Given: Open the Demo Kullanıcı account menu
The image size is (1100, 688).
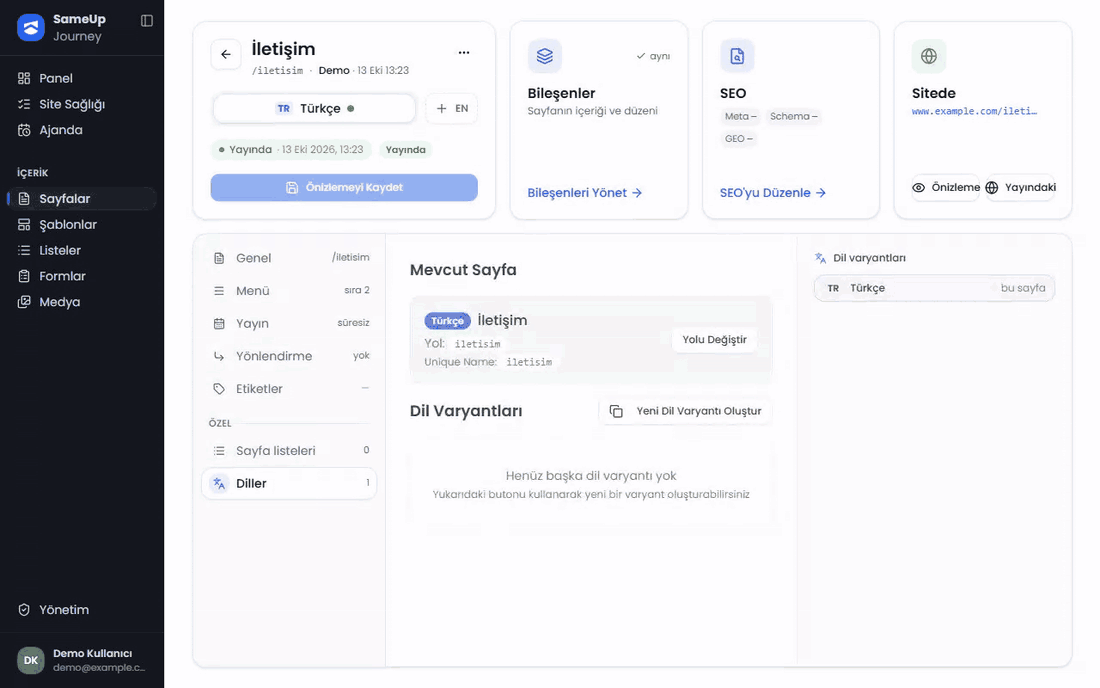Looking at the screenshot, I should tap(82, 660).
